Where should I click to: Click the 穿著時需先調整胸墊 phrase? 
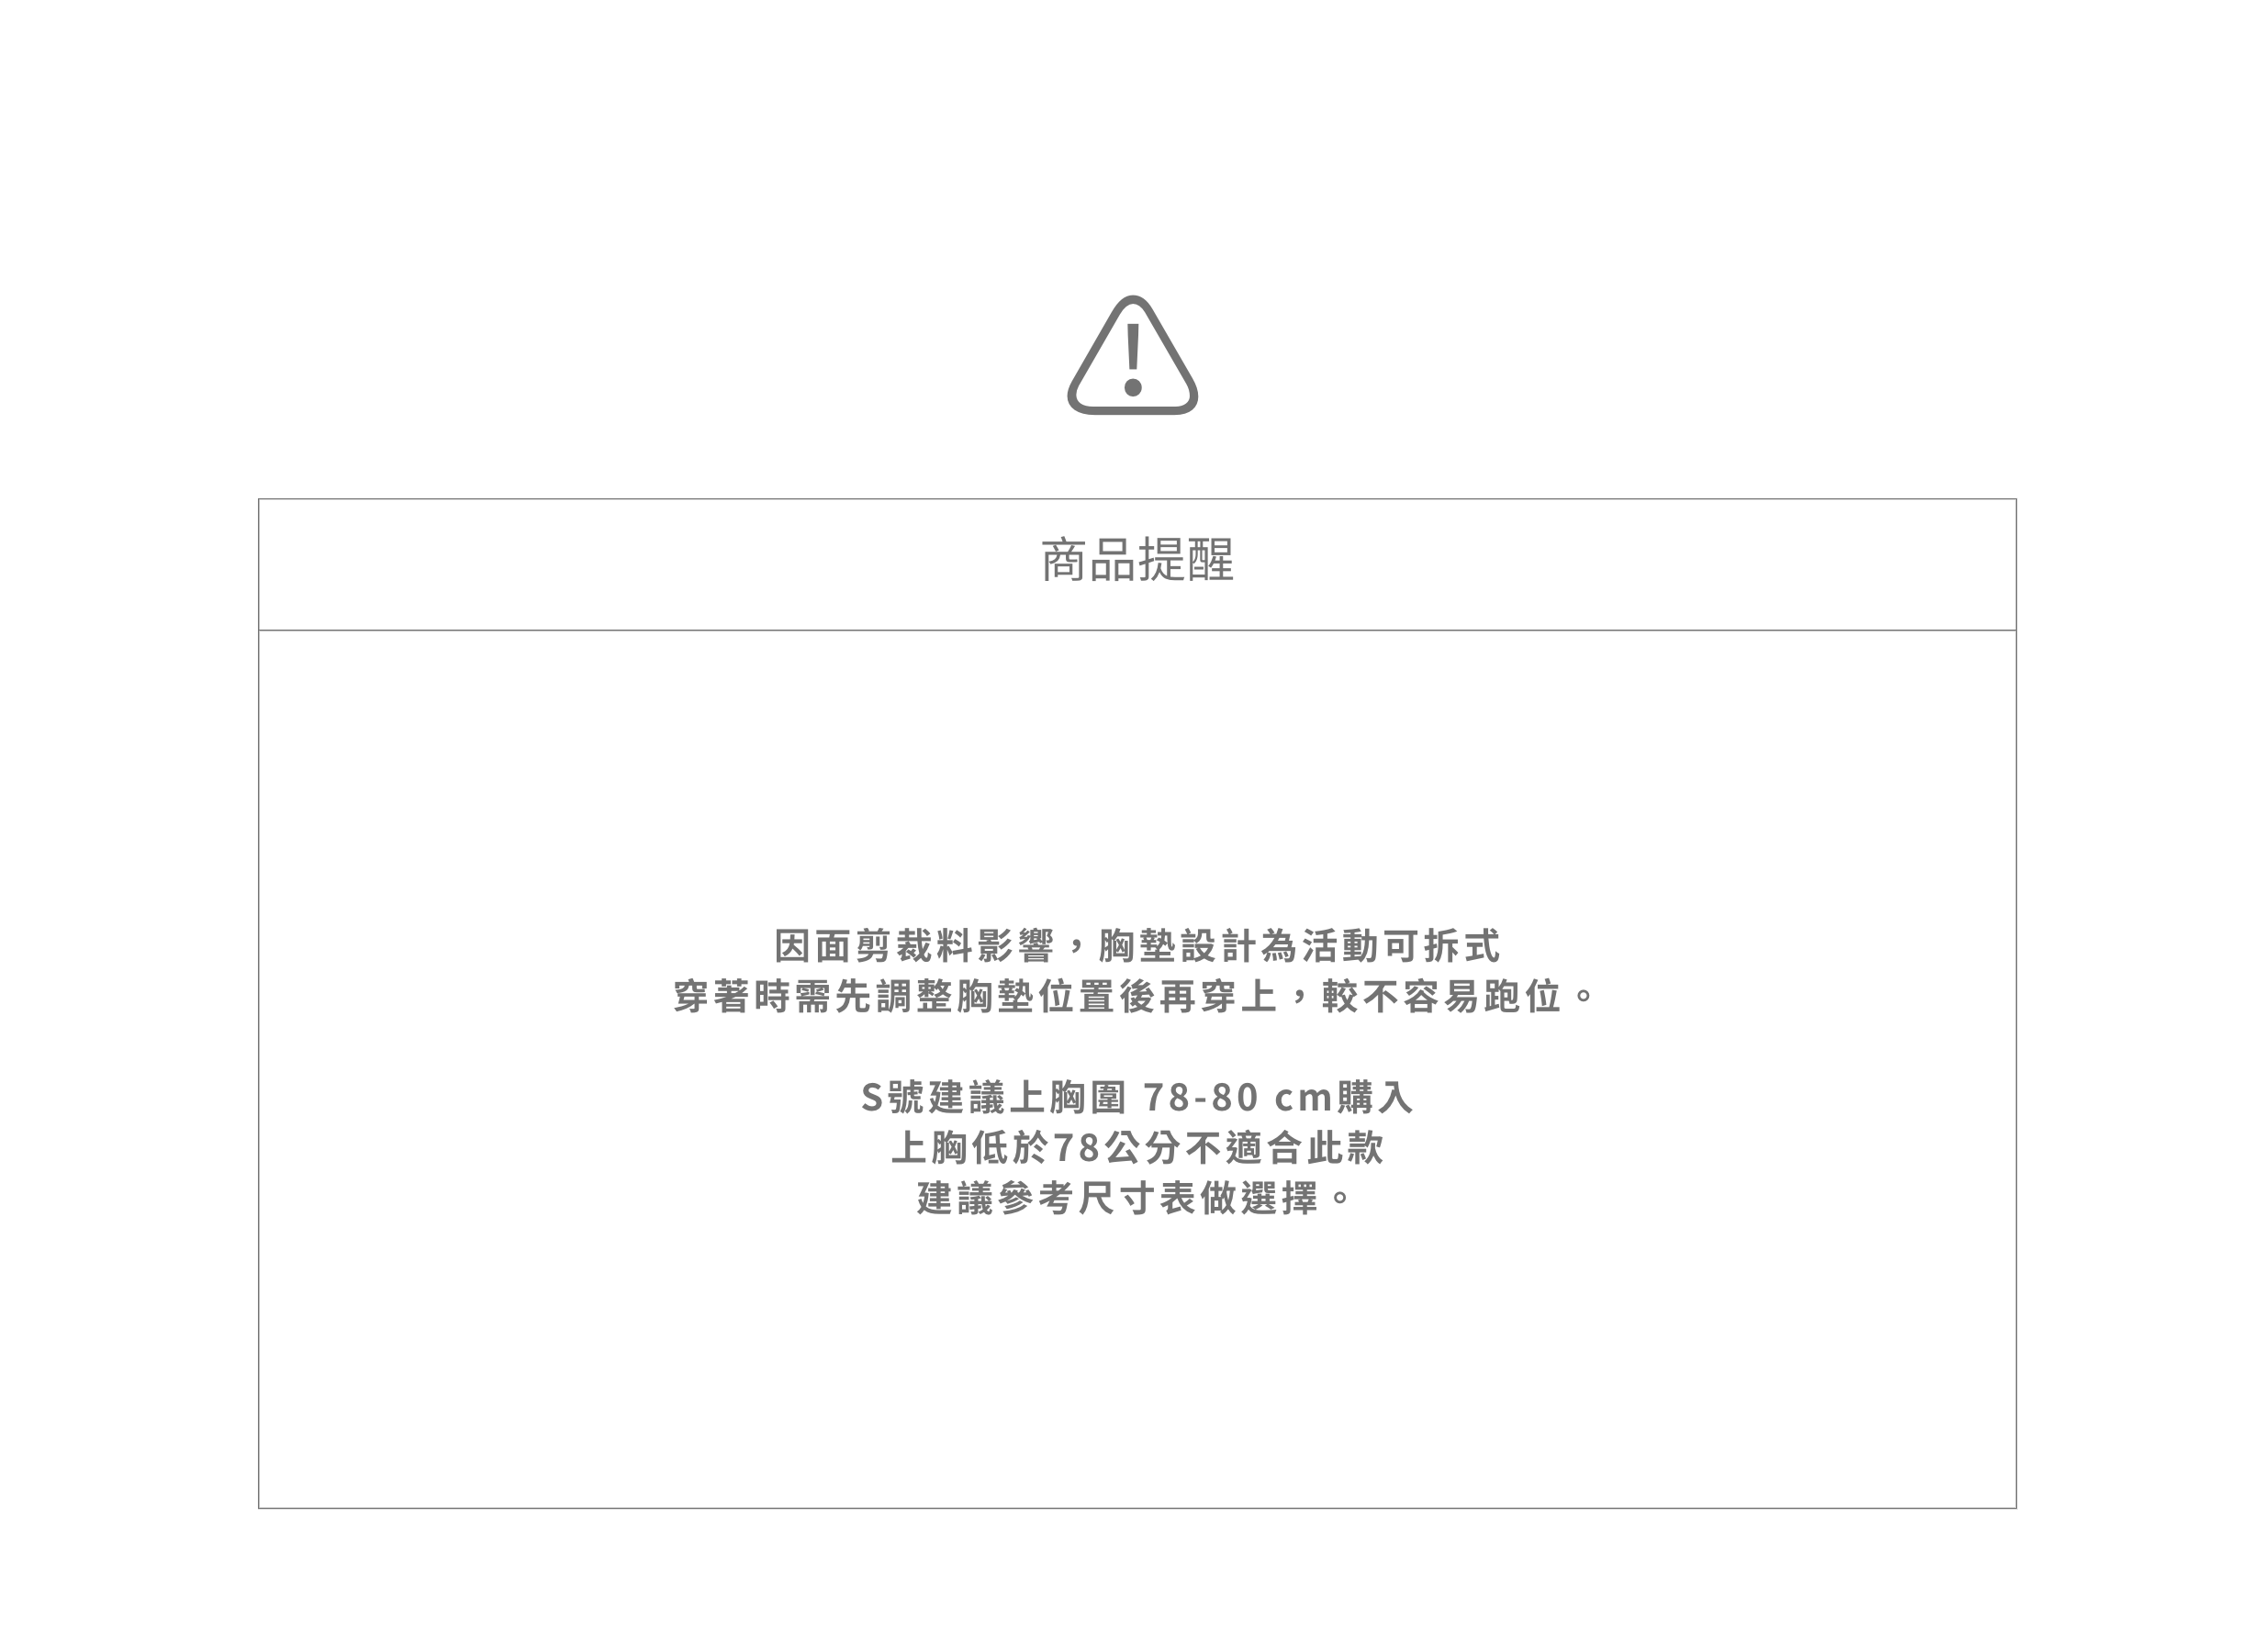click(853, 996)
